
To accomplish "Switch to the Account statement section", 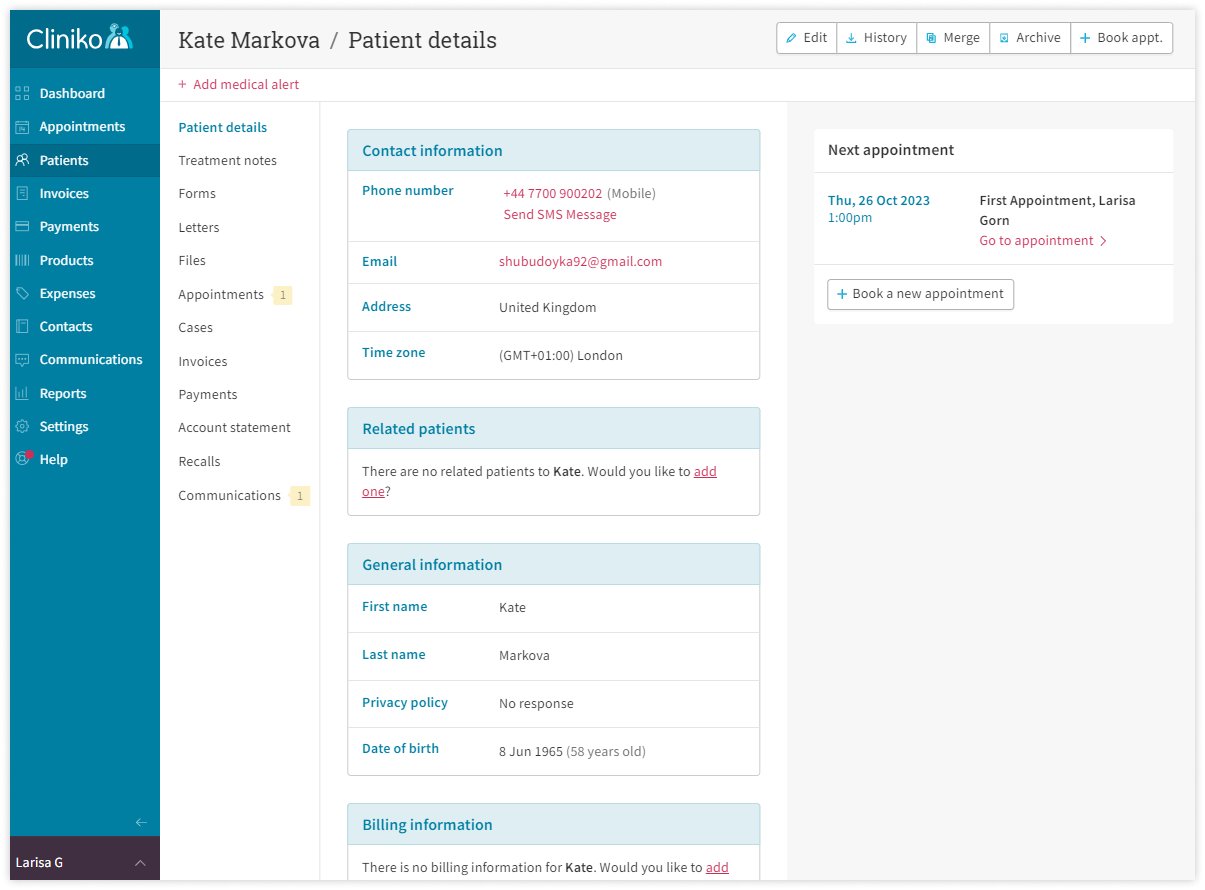I will 234,428.
